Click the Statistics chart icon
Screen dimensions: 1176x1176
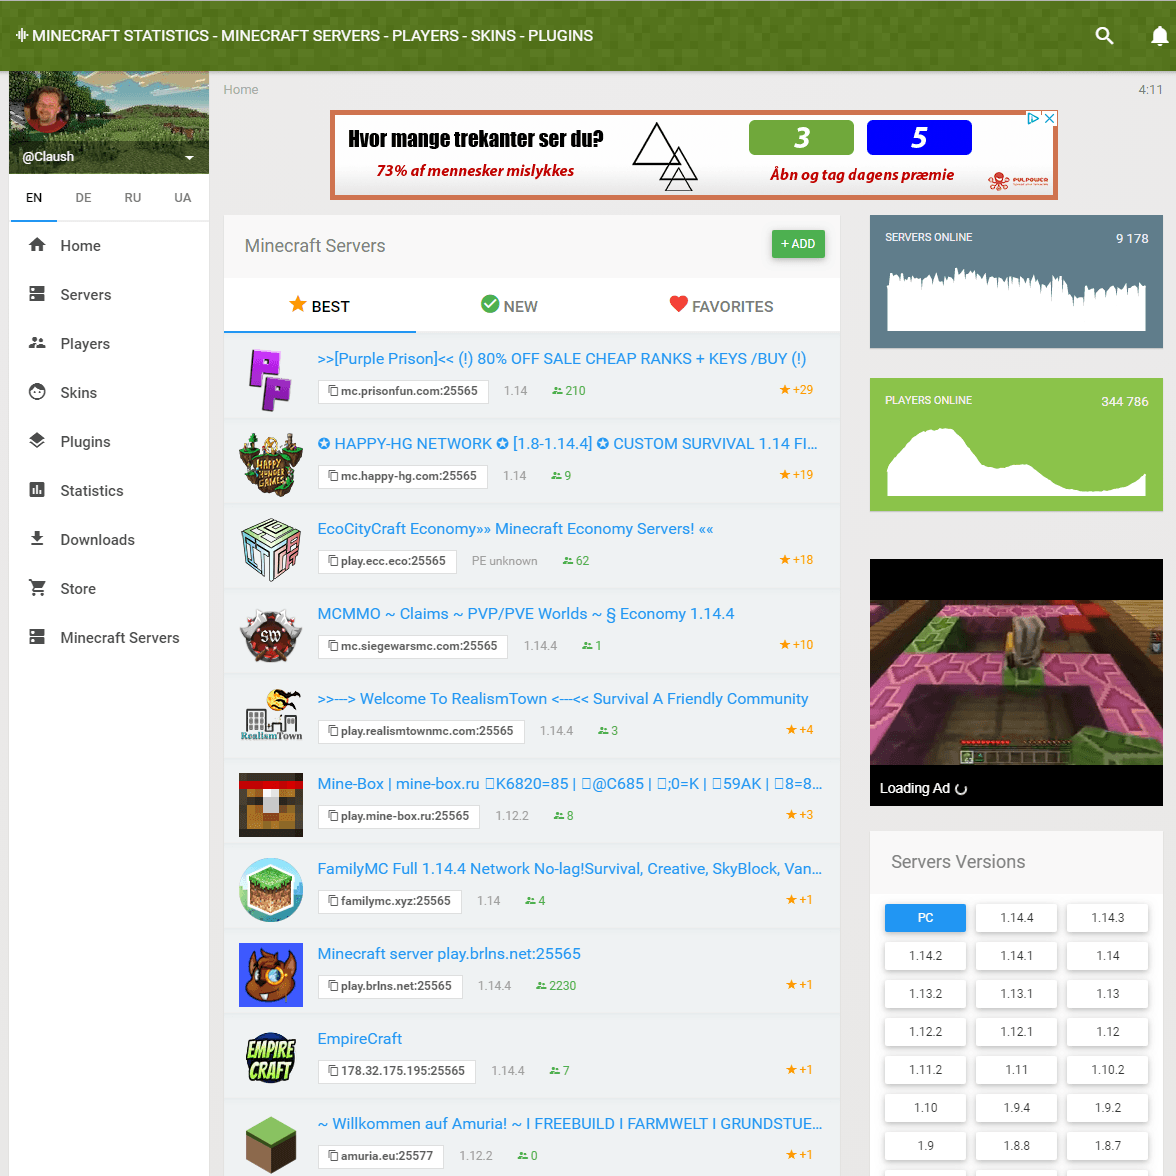pyautogui.click(x=37, y=490)
